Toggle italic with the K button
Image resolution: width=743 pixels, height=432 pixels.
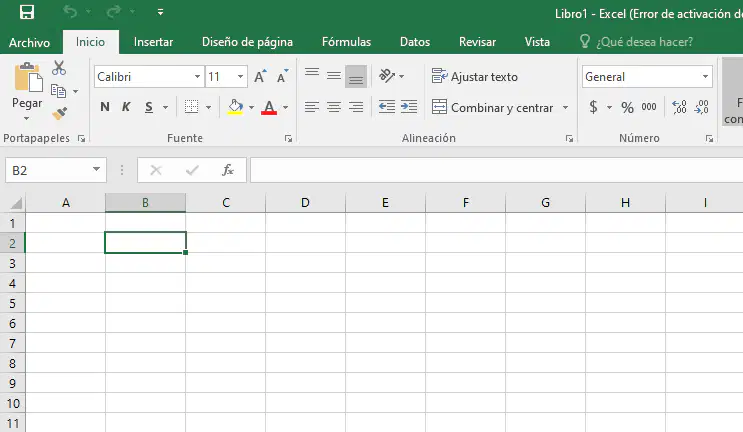[126, 108]
